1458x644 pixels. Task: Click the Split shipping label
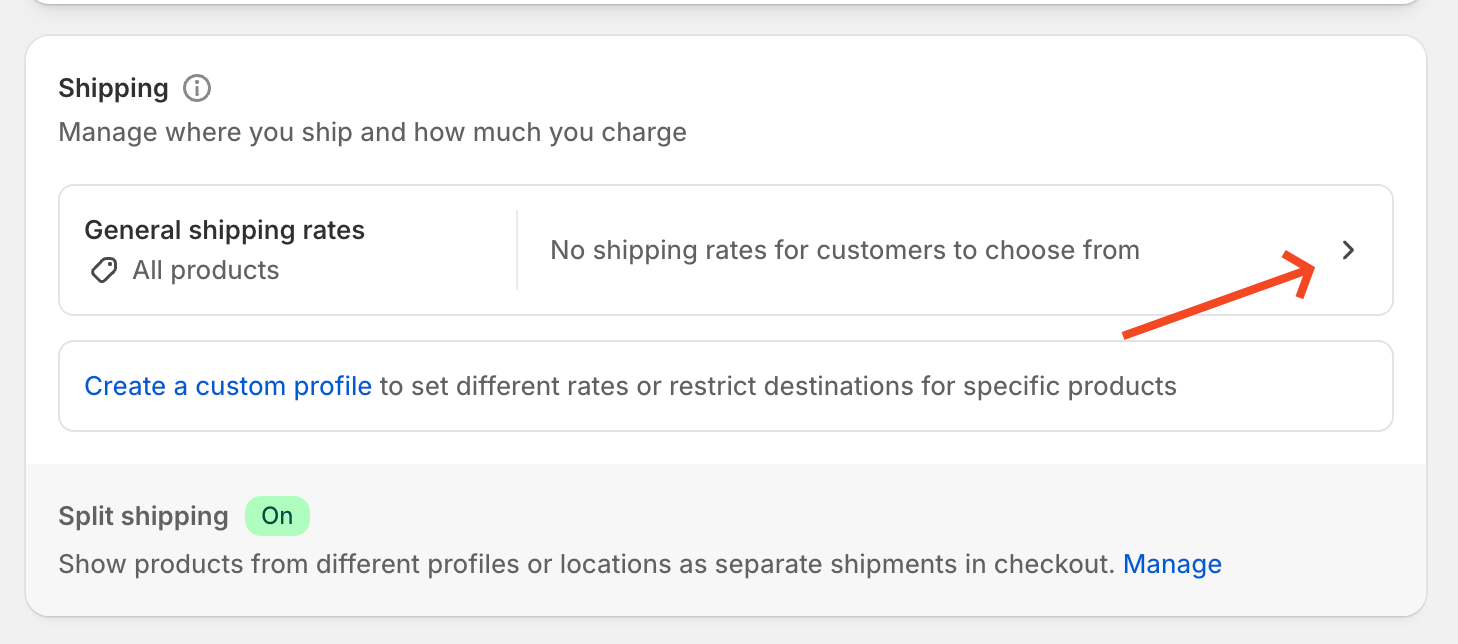(143, 516)
